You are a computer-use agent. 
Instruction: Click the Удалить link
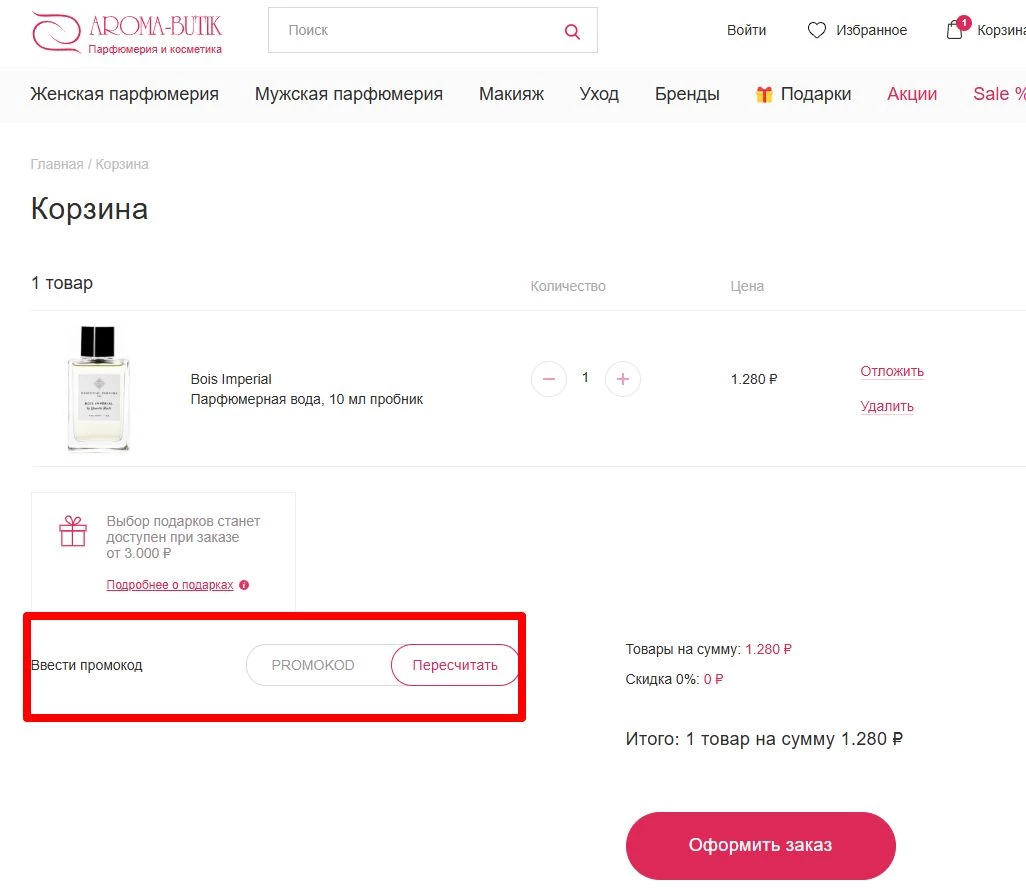[x=886, y=406]
